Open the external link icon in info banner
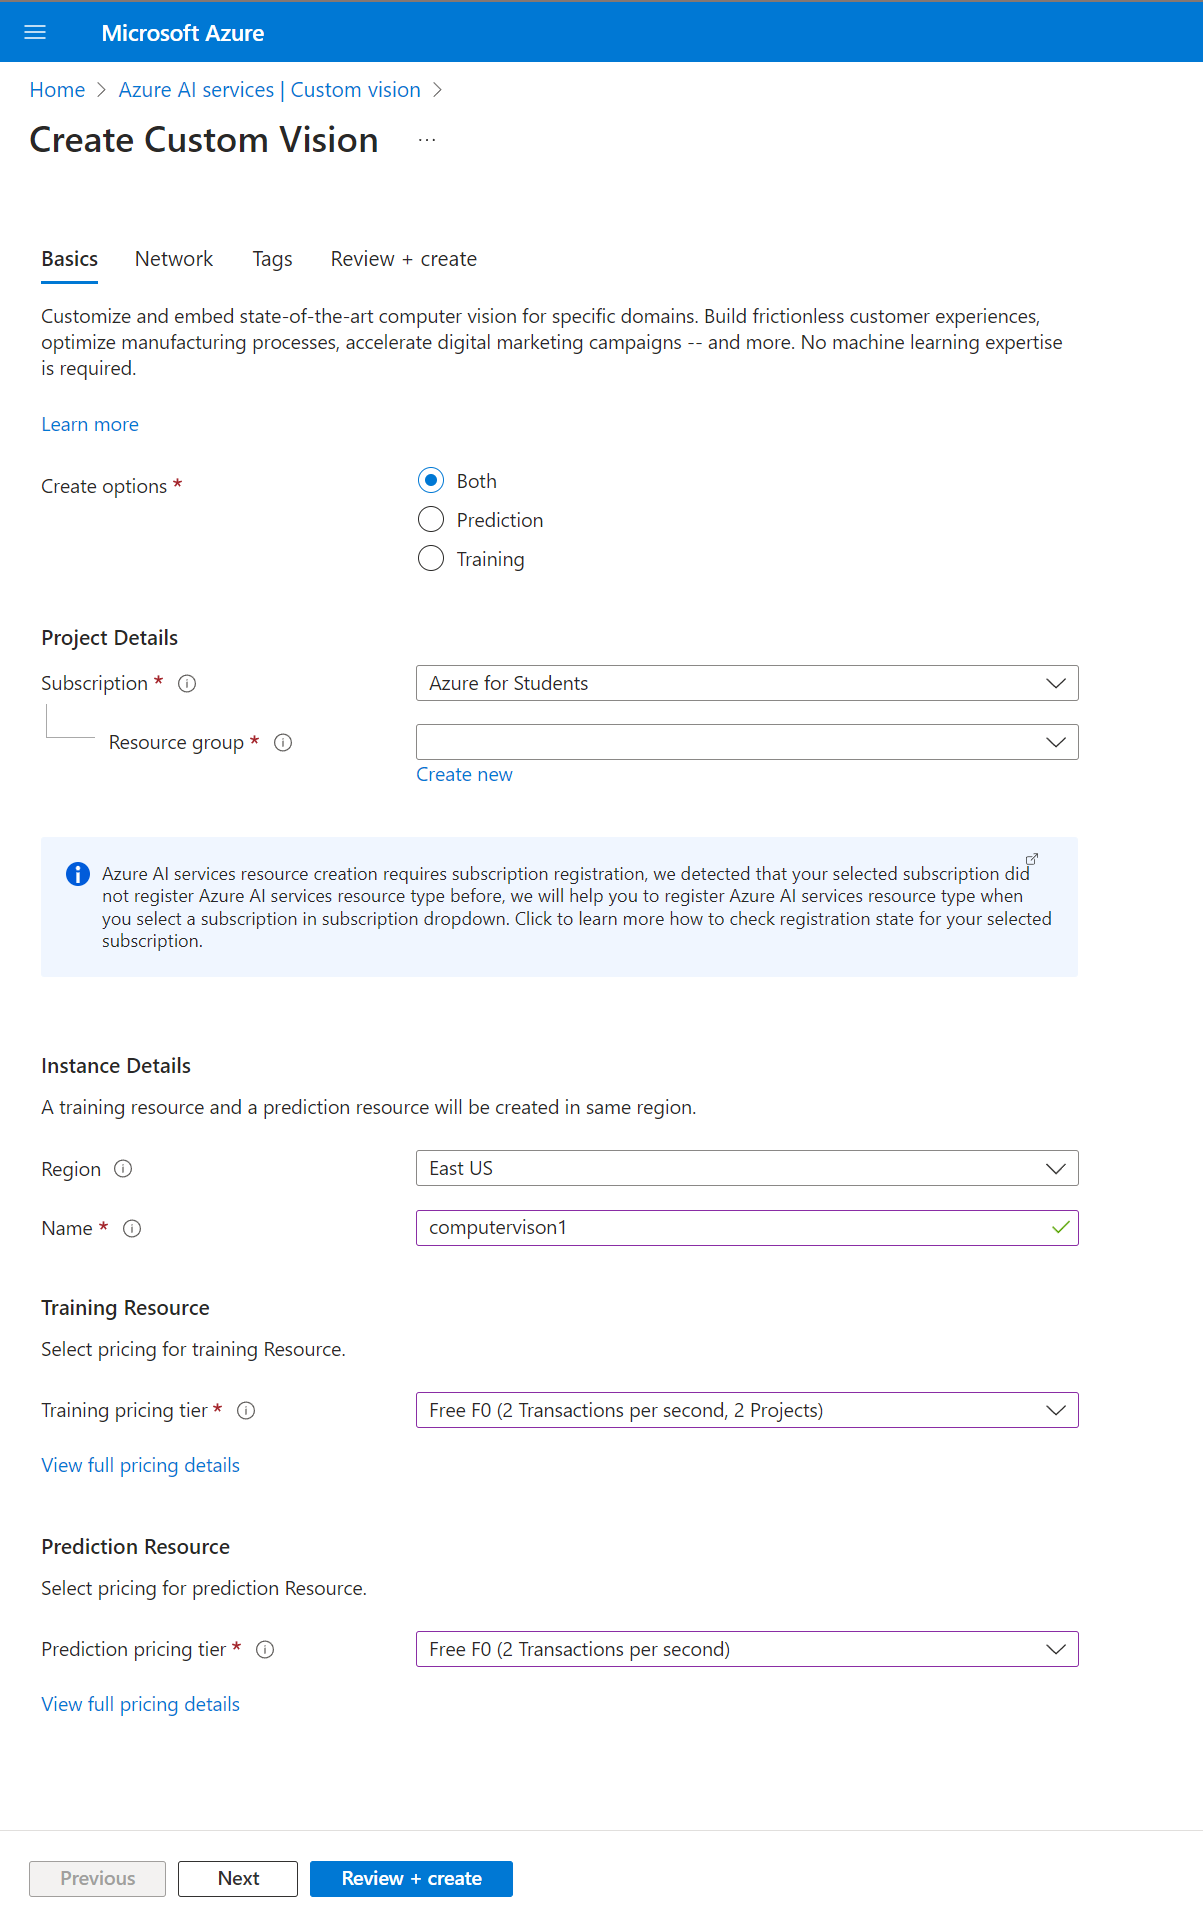The image size is (1203, 1914). point(1032,859)
